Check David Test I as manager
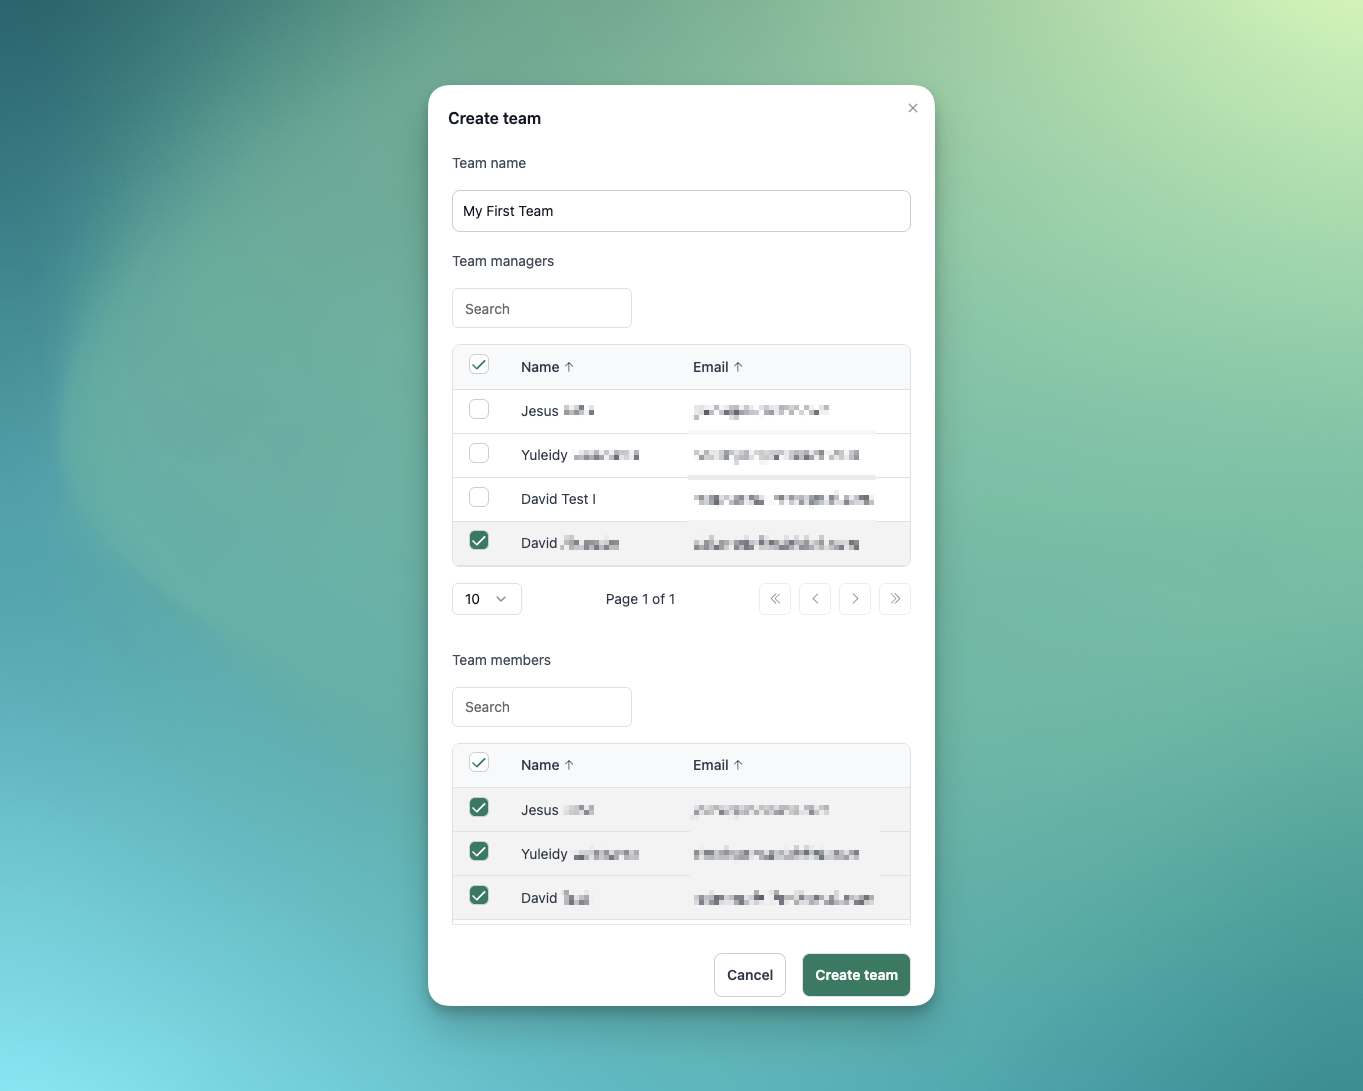The height and width of the screenshot is (1091, 1363). pos(479,497)
